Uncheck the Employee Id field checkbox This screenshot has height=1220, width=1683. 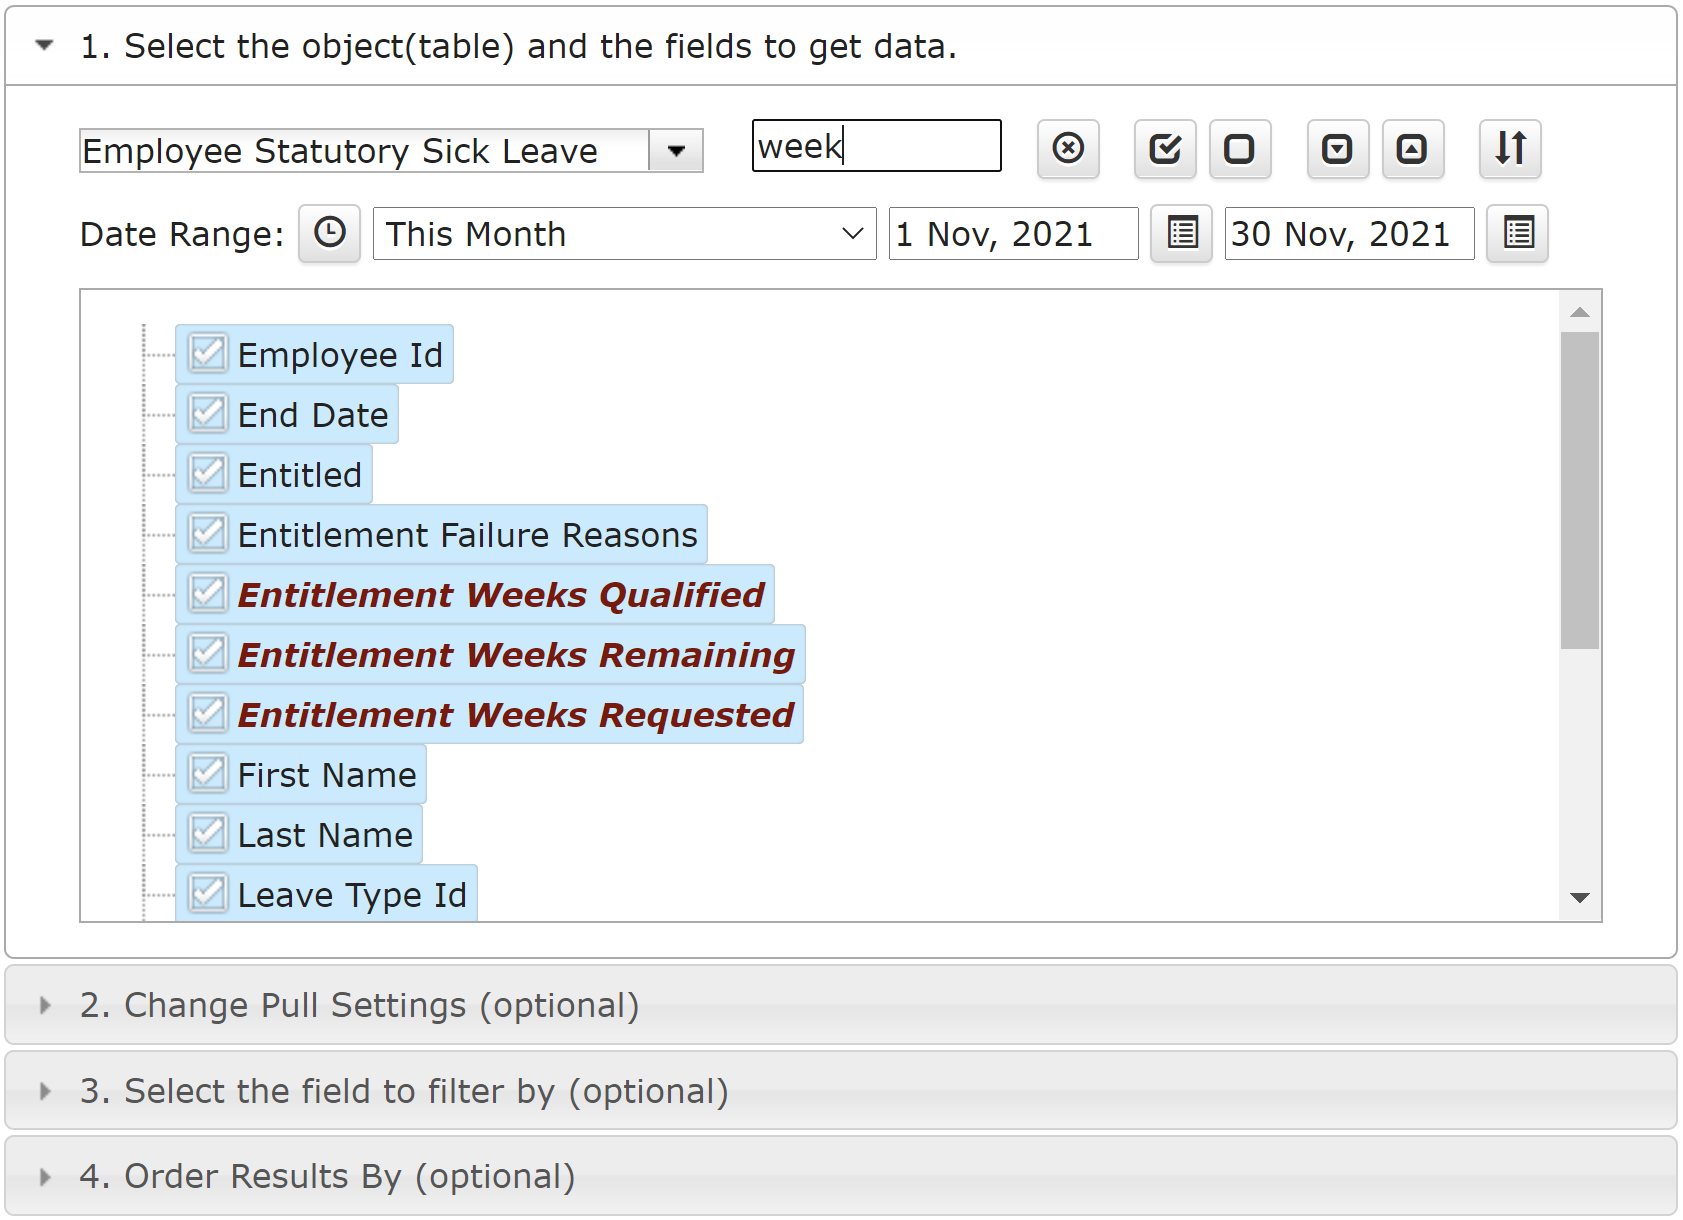(208, 354)
